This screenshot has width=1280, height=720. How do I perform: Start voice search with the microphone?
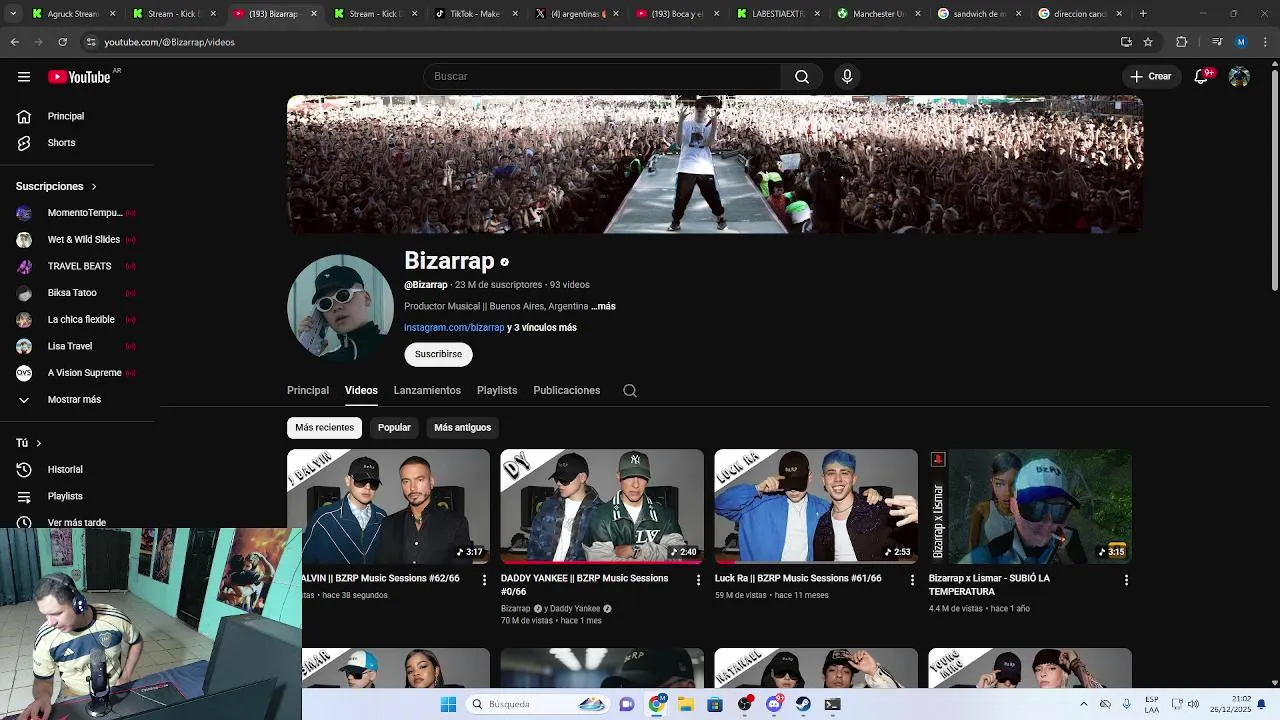tap(847, 77)
